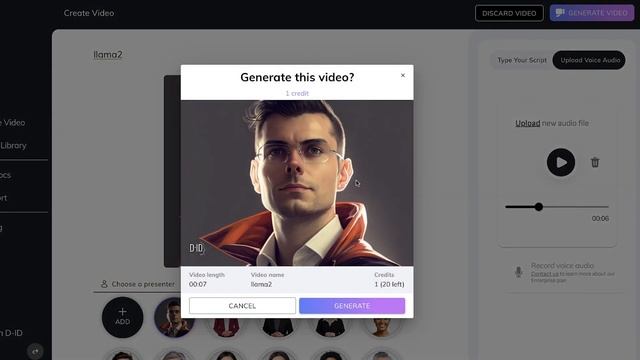Click the 1 credit text
Screen dimensions: 640x360
tap(297, 93)
